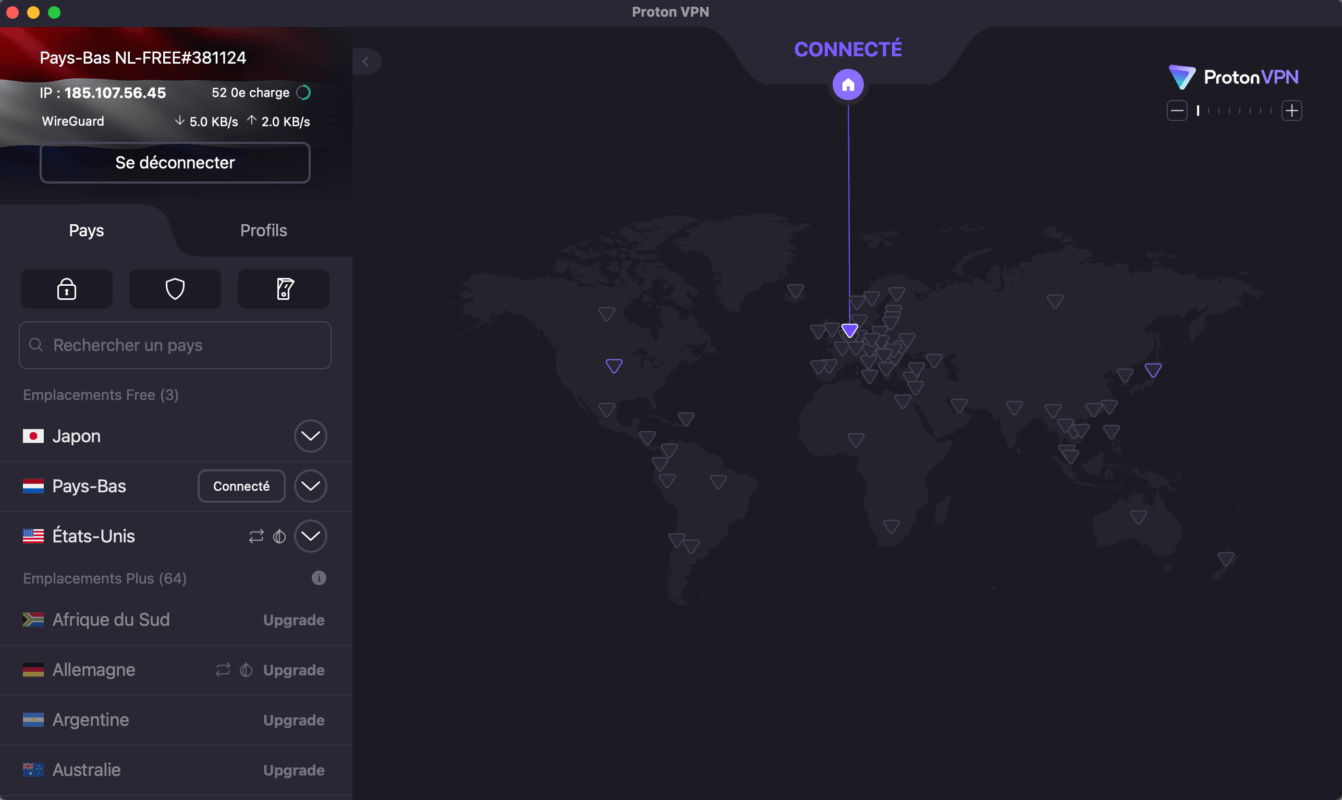Click the download speed 5.0 KB/s
The height and width of the screenshot is (800, 1342).
point(206,122)
